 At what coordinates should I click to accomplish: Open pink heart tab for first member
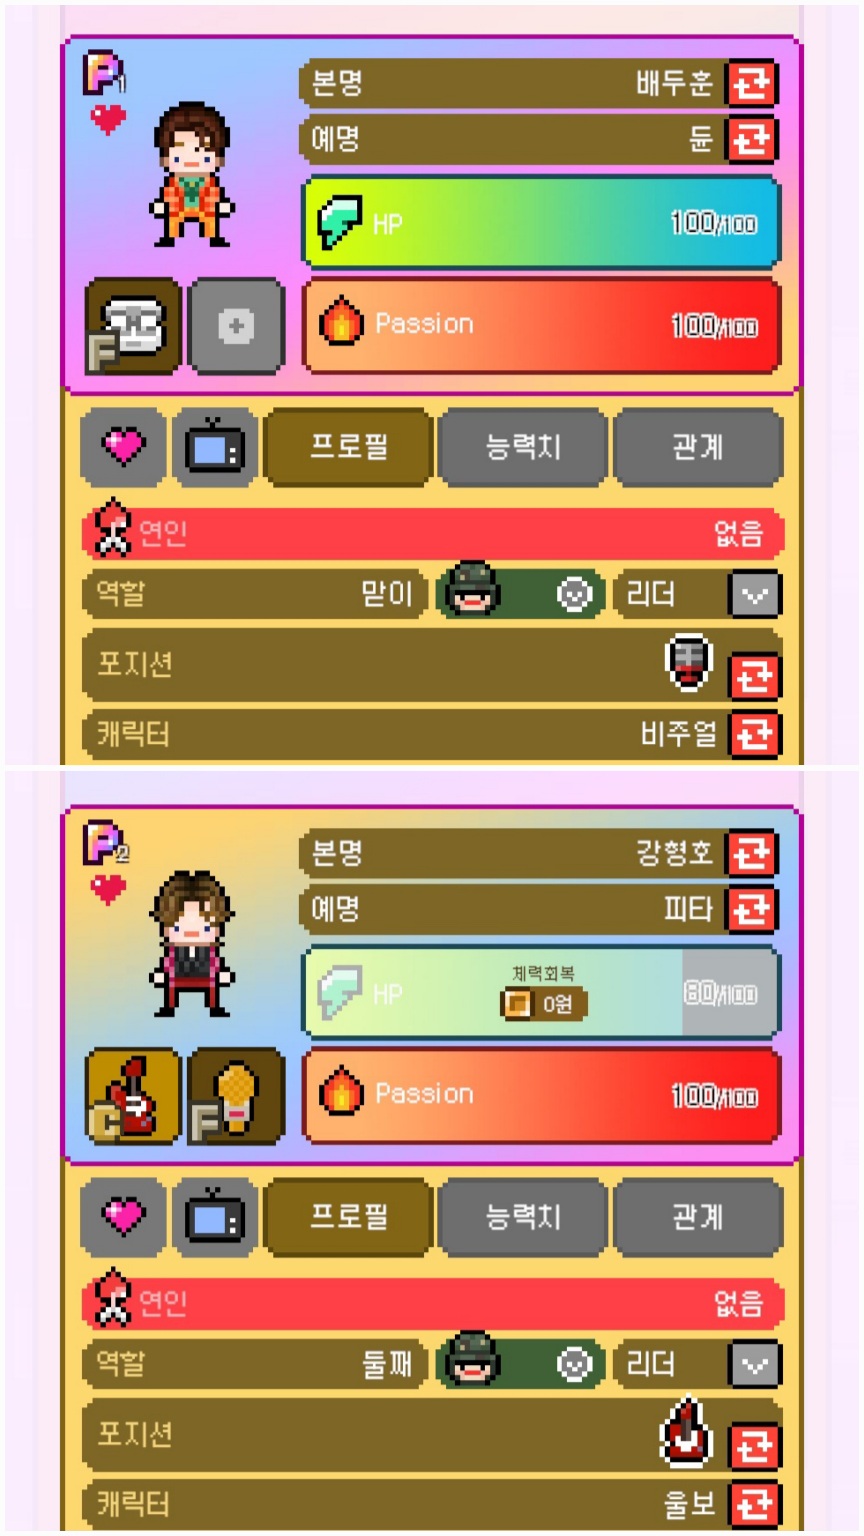pos(123,446)
